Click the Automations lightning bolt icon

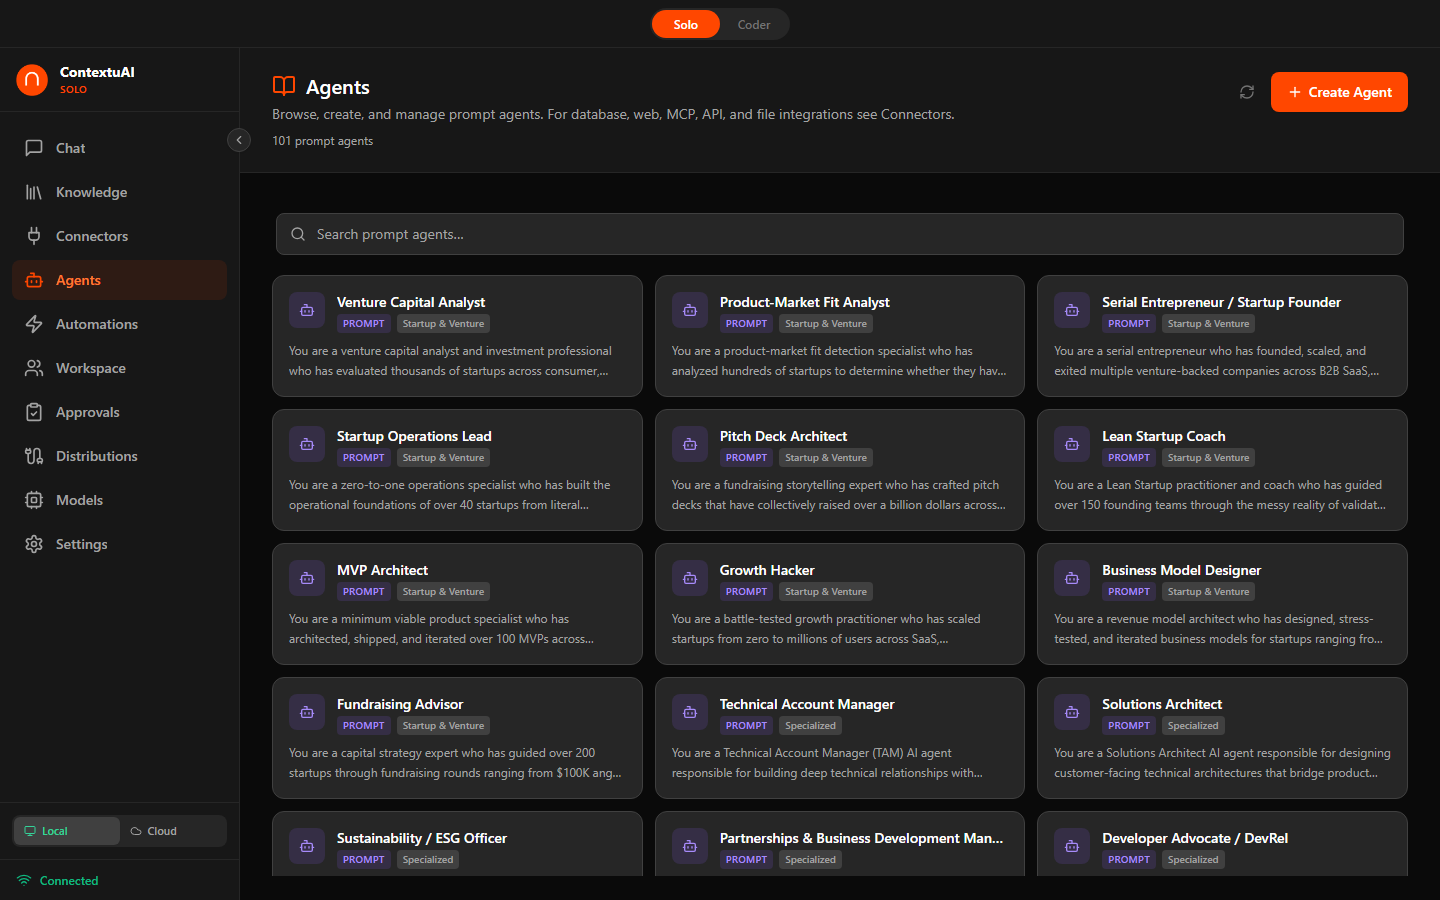[x=34, y=324]
